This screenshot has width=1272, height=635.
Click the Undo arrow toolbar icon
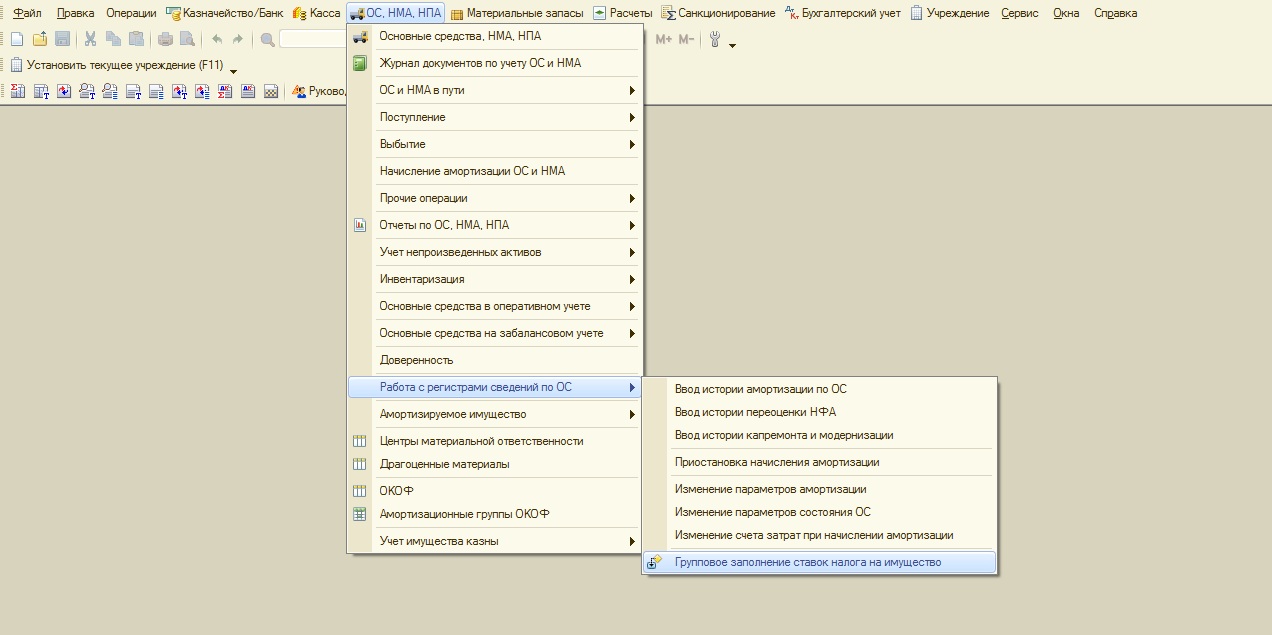point(217,39)
